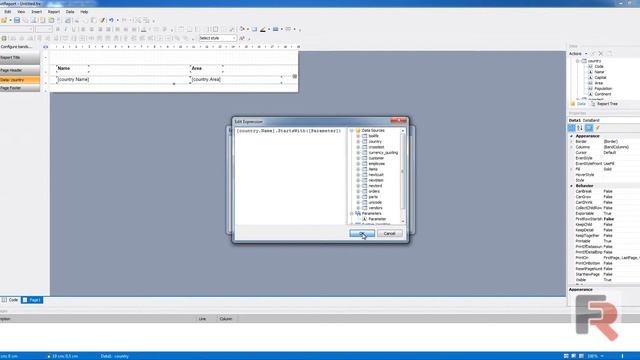Select the orders table in dialog tree
Viewport: 640px width, 360px height.
374,191
